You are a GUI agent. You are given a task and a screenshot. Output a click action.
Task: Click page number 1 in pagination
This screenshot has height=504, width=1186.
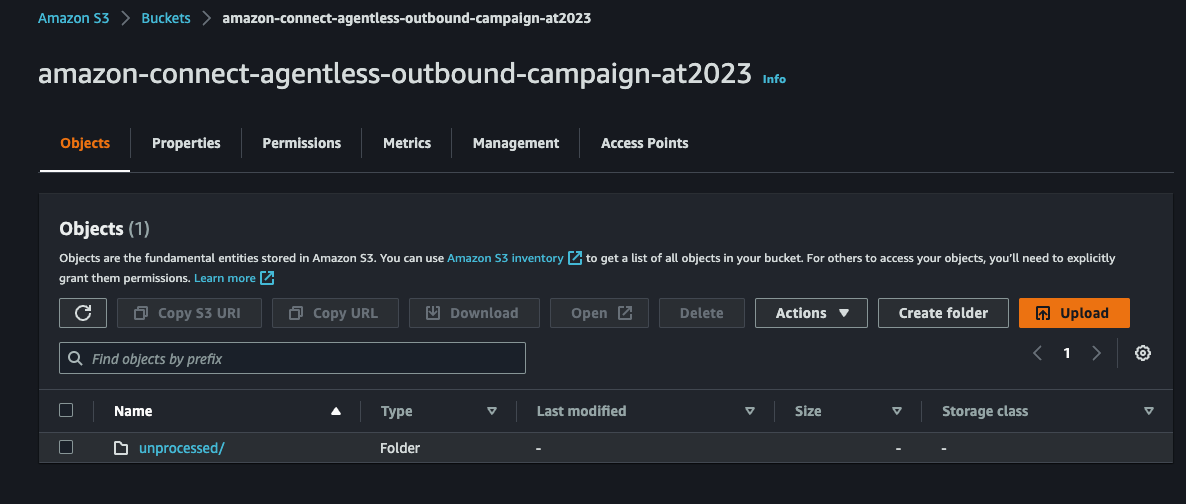1066,353
